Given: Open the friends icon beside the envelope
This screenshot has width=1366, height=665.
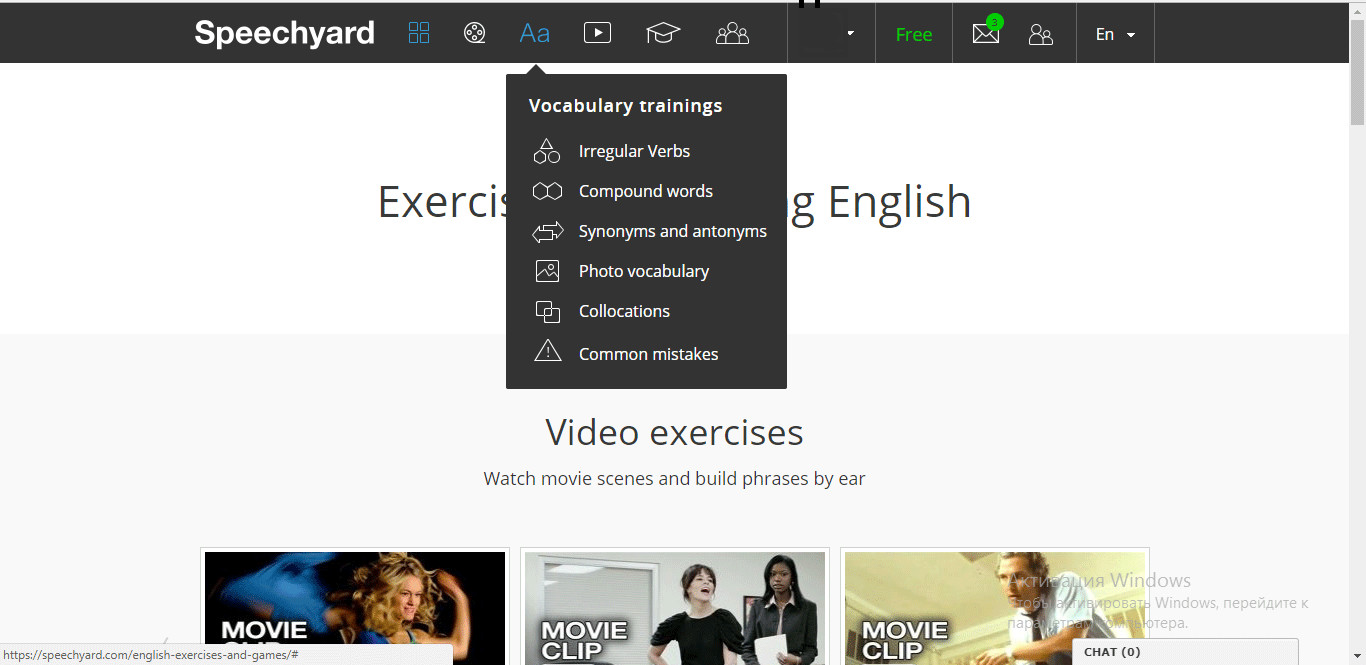Looking at the screenshot, I should [1041, 34].
